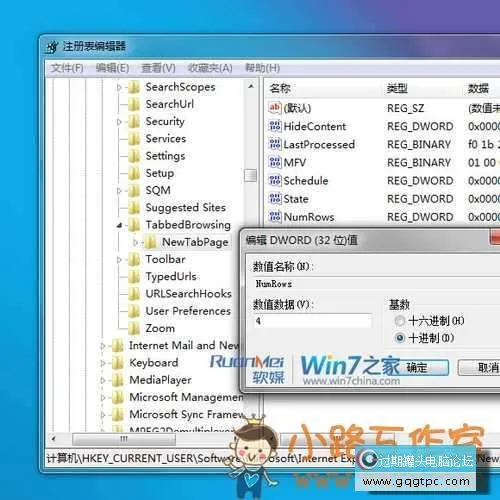The height and width of the screenshot is (500, 500).
Task: Click the tree horizontal scrollbar thumb
Action: click(124, 439)
